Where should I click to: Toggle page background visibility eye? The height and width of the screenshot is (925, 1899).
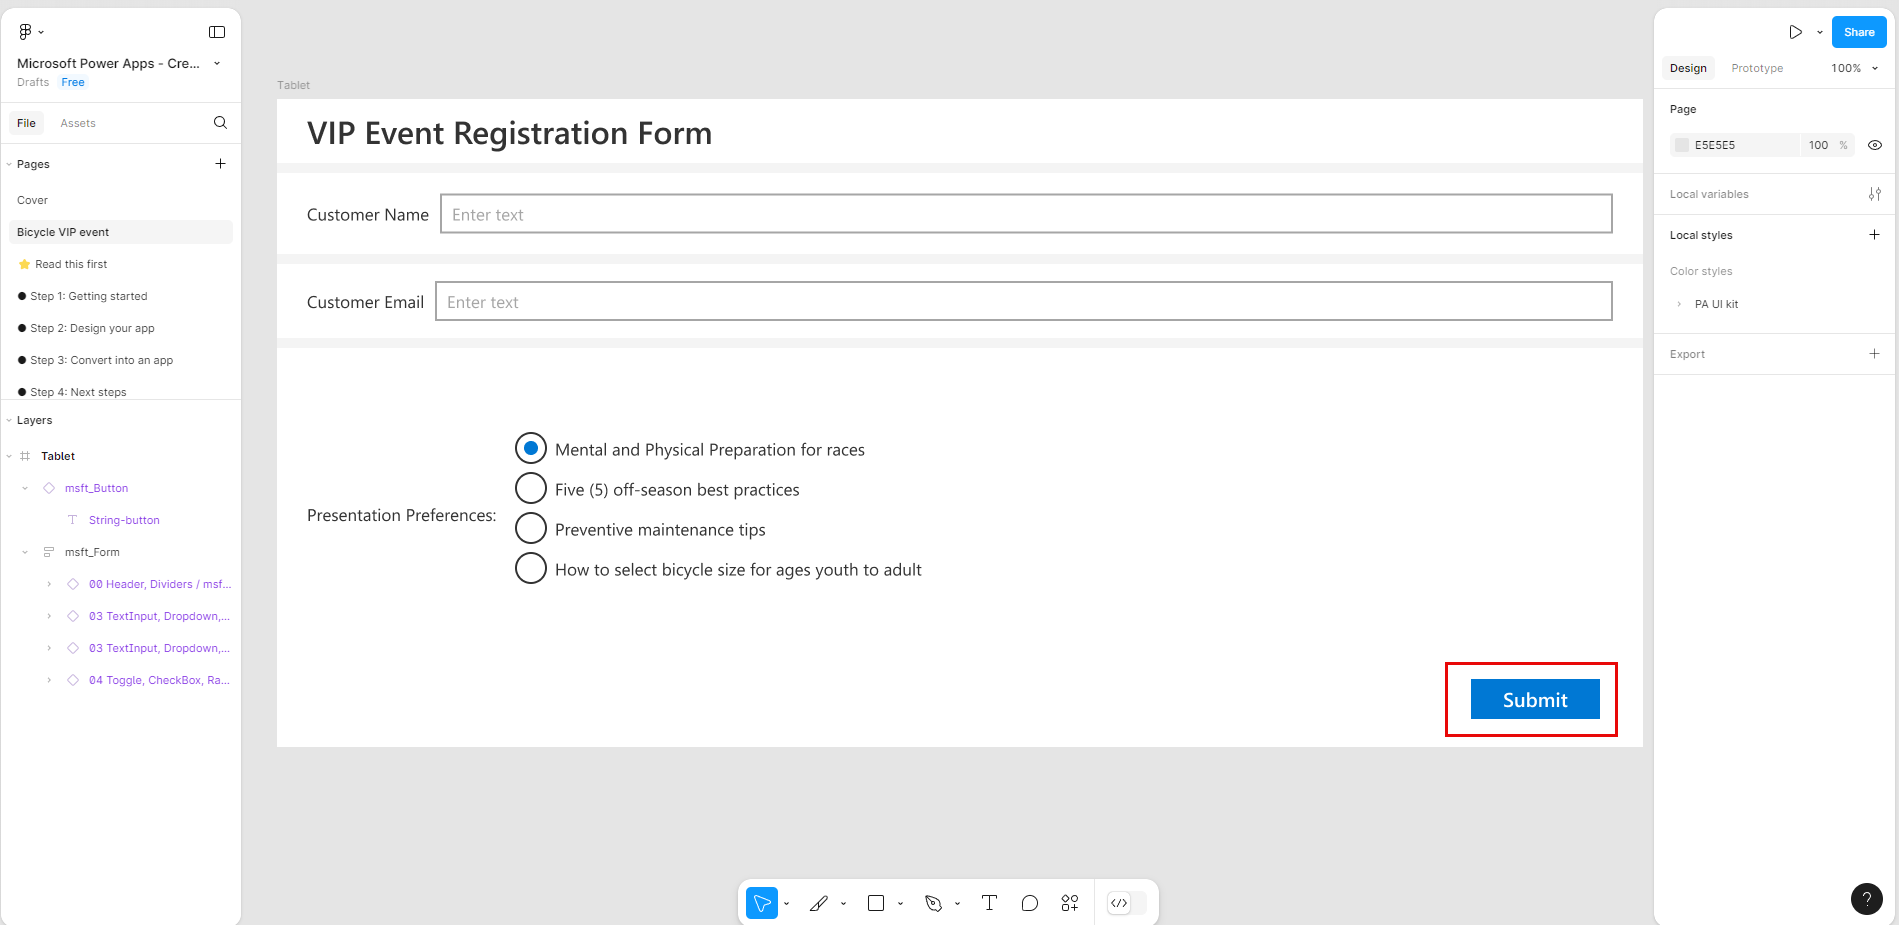click(x=1875, y=145)
